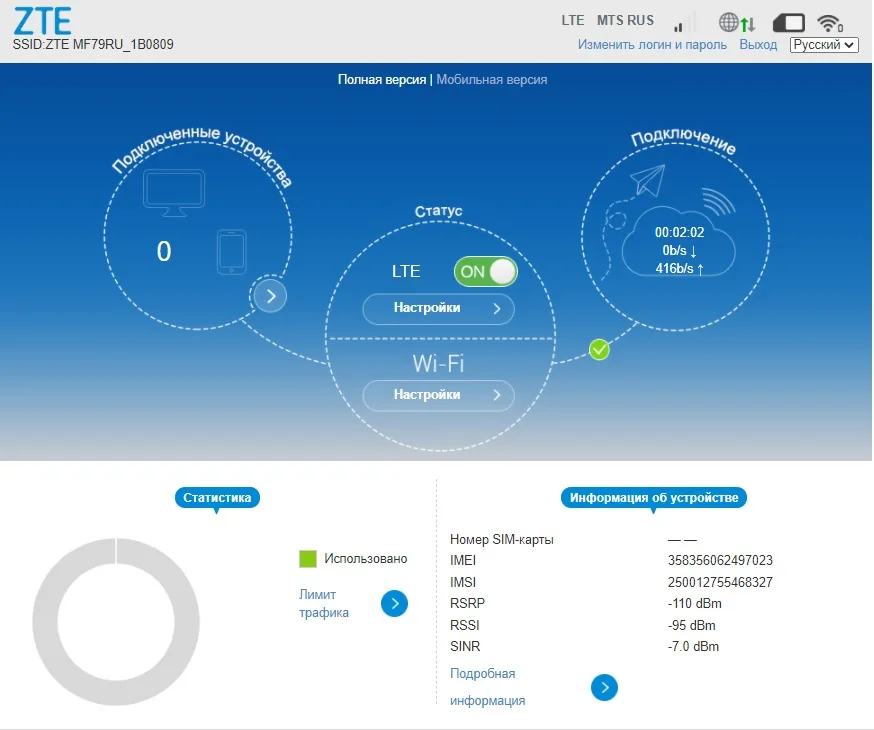Click the green Использовано color swatch
The image size is (874, 730).
tap(308, 559)
